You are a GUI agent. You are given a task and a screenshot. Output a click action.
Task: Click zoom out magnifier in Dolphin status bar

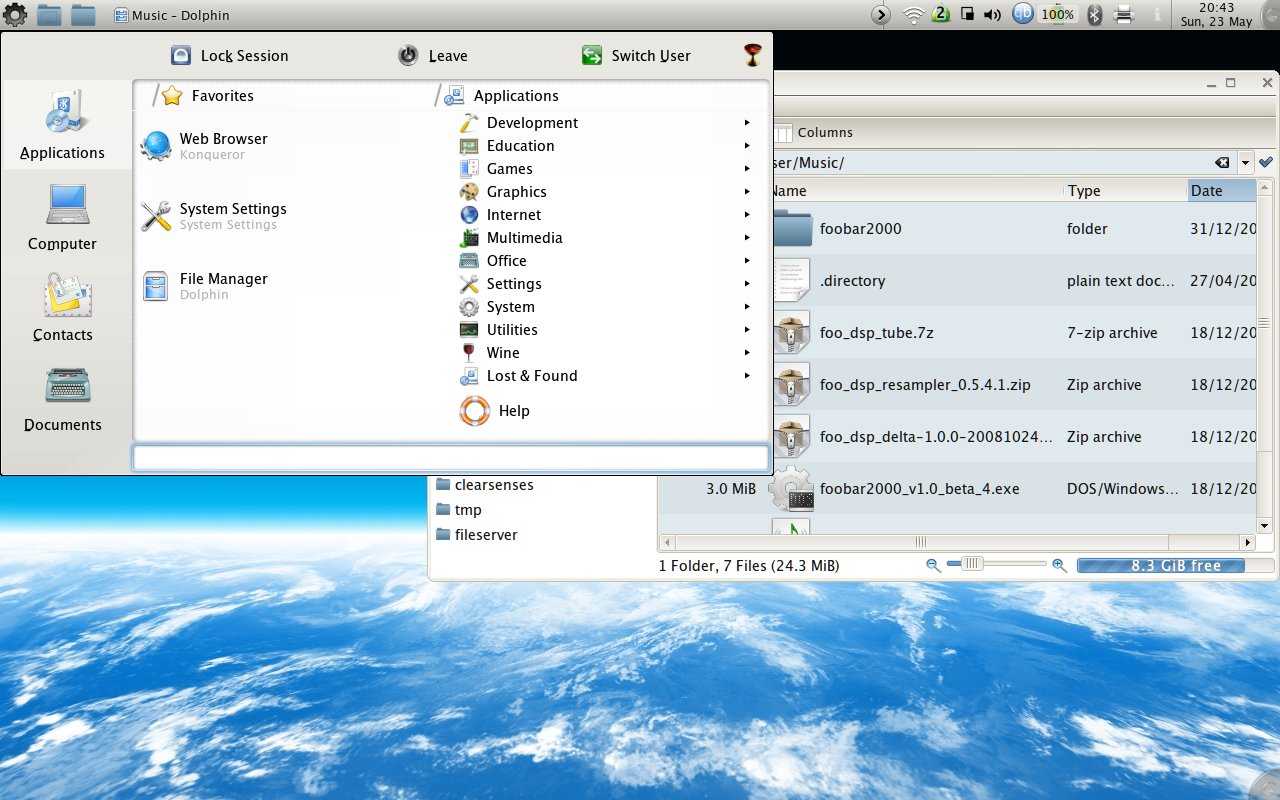click(933, 565)
